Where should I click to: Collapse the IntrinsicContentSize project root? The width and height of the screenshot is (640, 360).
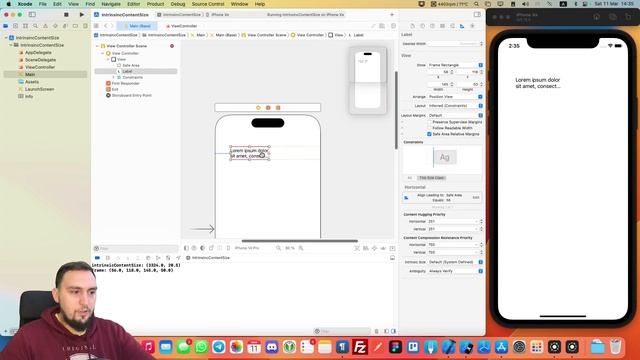[6, 38]
